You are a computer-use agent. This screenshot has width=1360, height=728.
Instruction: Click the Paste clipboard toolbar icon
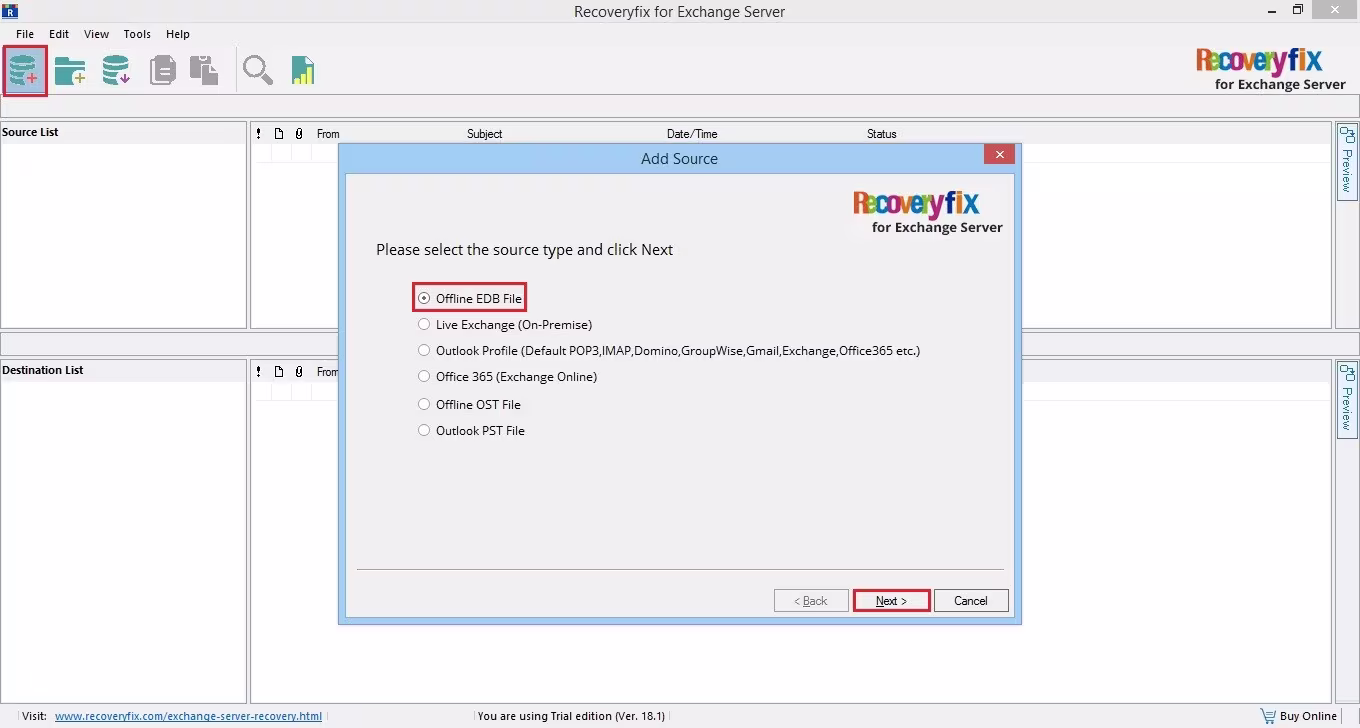pos(204,70)
